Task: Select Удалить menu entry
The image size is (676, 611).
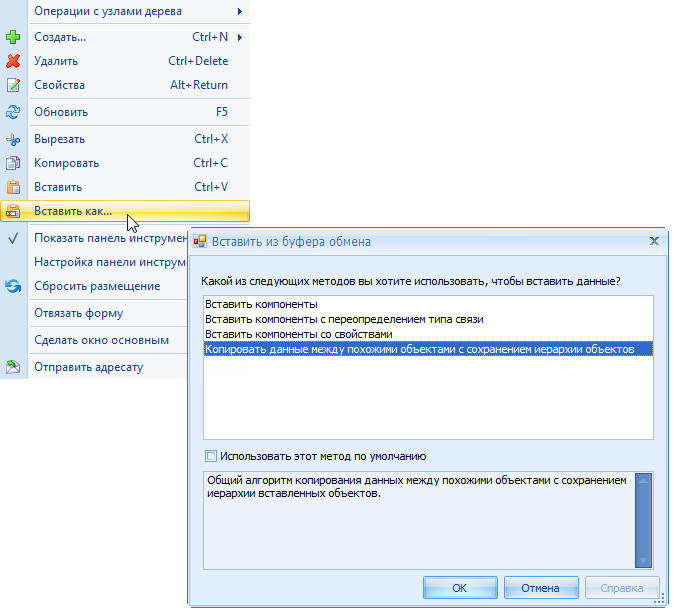Action: [125, 61]
